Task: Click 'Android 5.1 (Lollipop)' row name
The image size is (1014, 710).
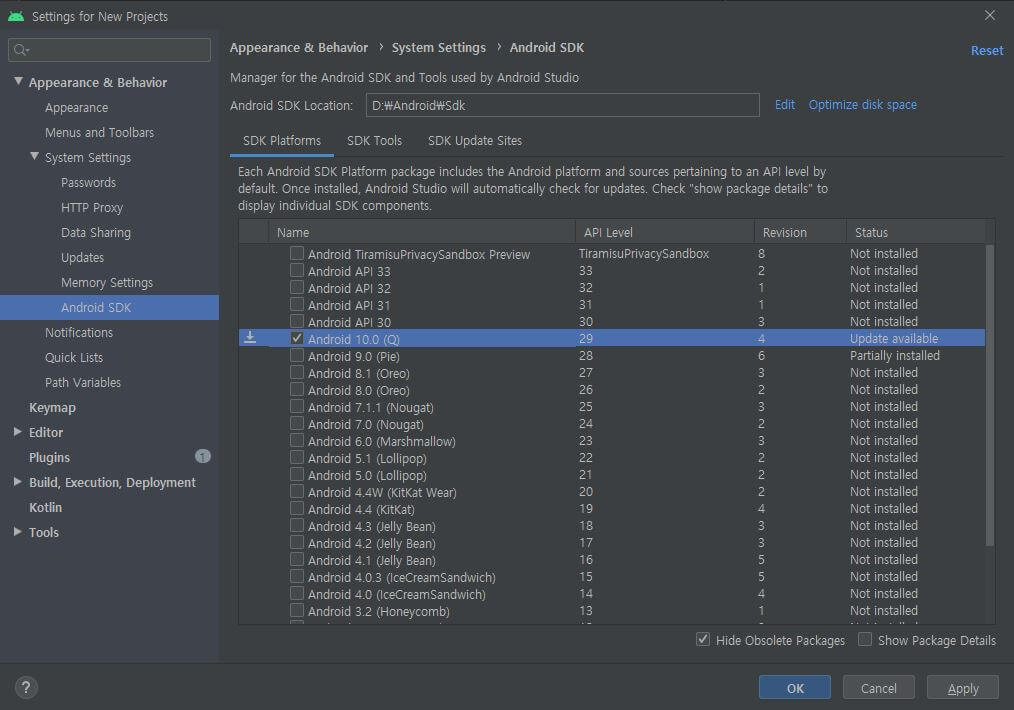Action: point(367,458)
